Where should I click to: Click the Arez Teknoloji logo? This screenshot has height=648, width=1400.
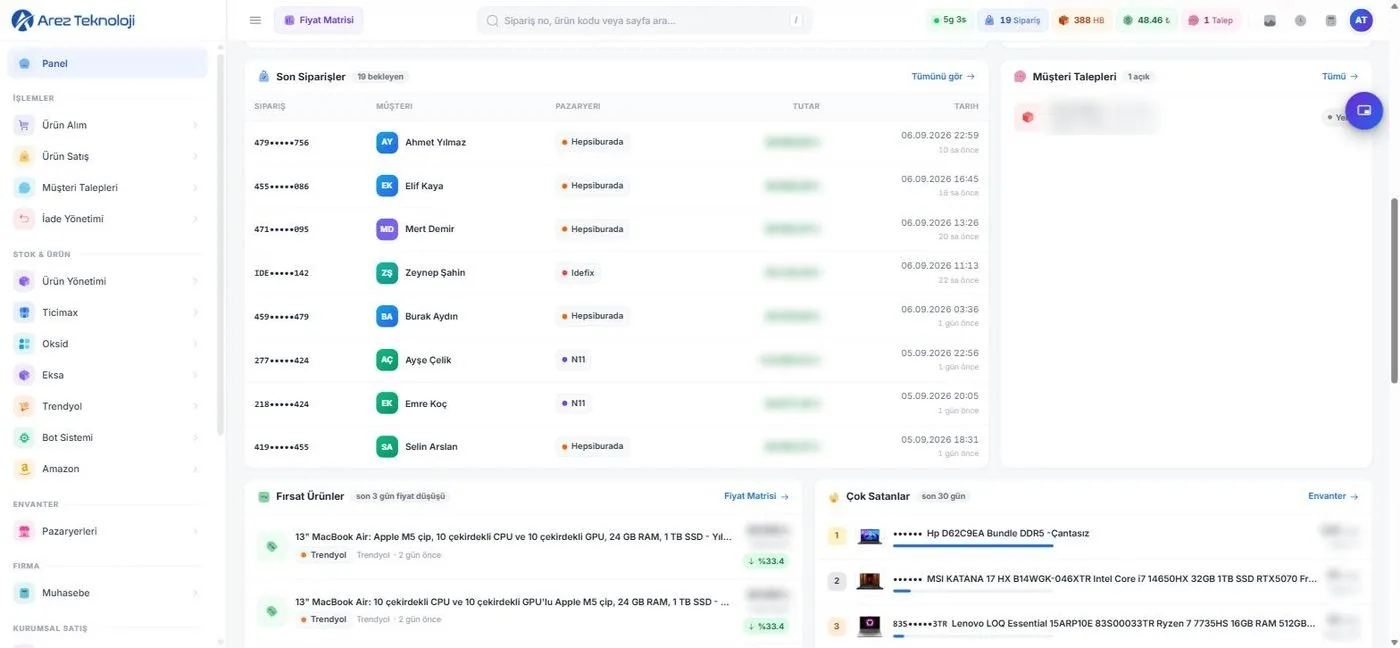coord(72,20)
